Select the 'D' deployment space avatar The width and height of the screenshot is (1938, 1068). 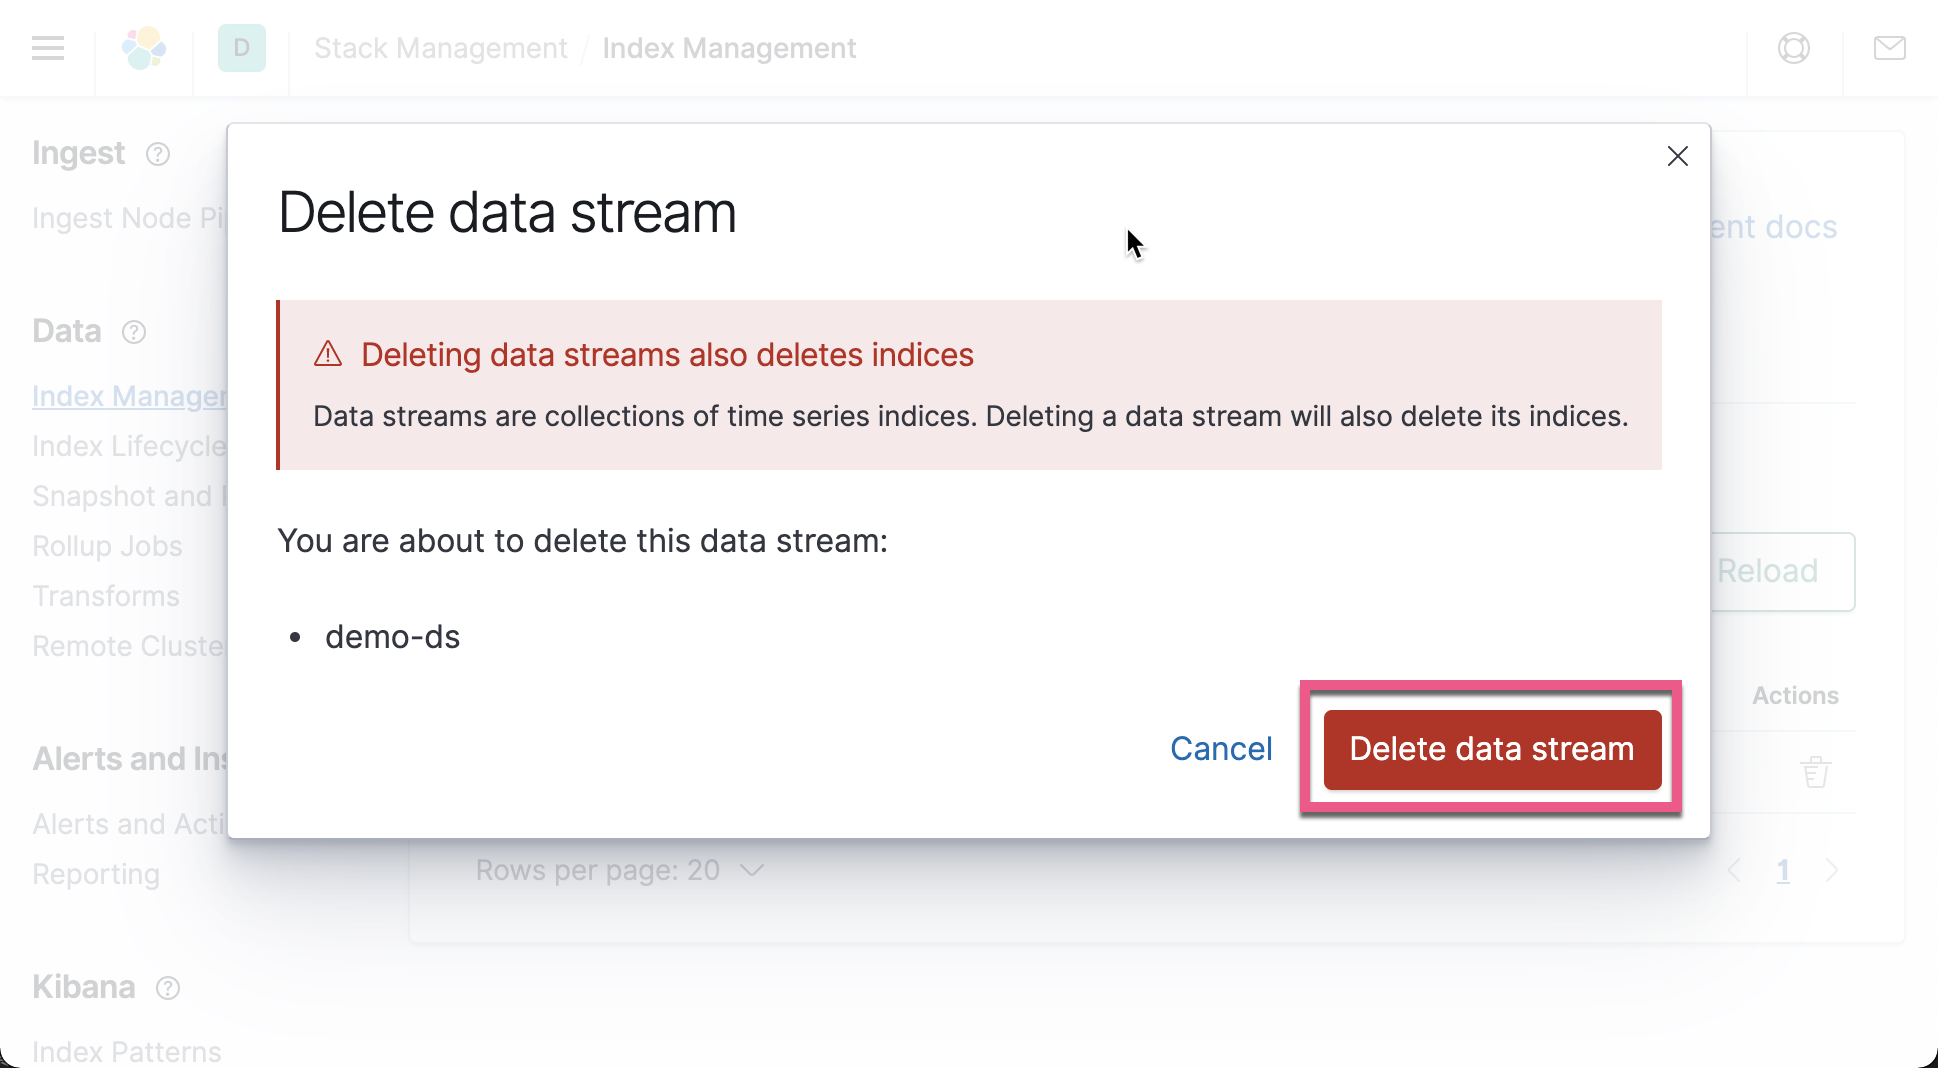coord(241,48)
